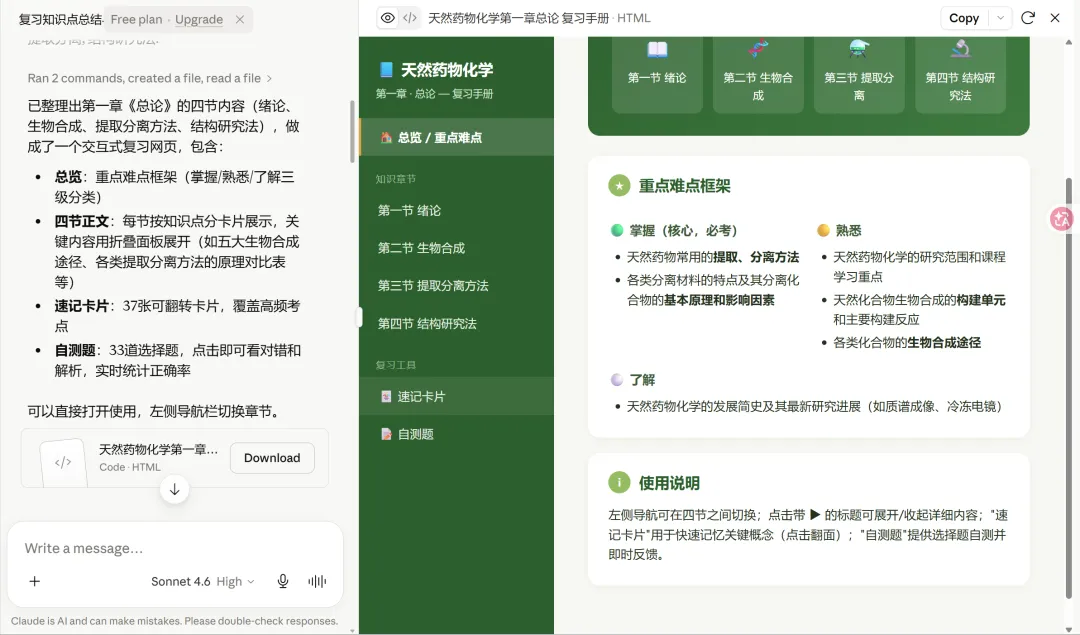Click the document icon beside 自测题

386,434
